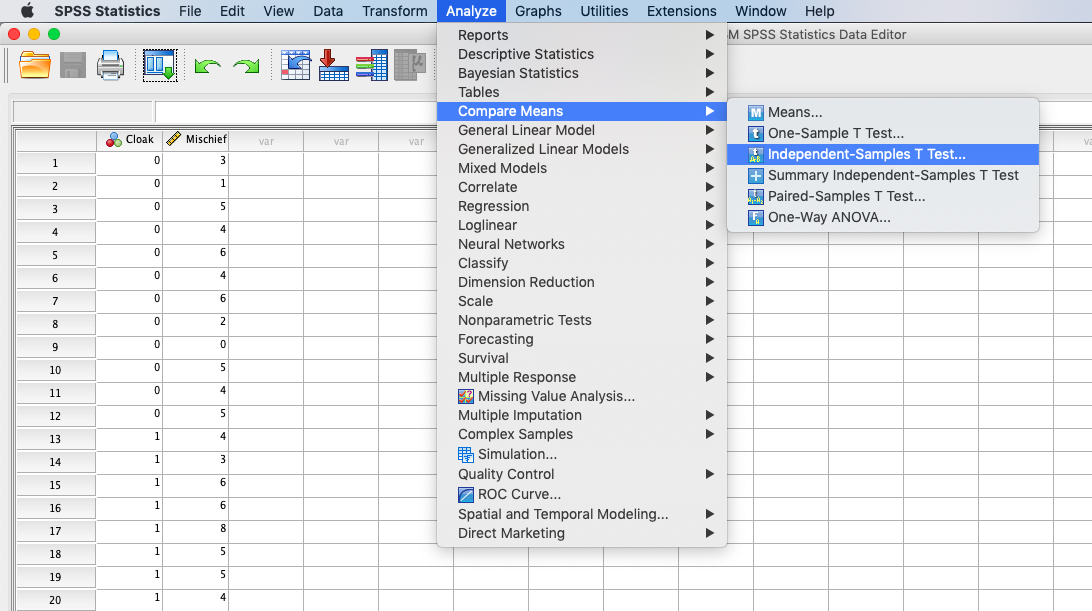Expand the Reports submenu arrow

[x=710, y=35]
